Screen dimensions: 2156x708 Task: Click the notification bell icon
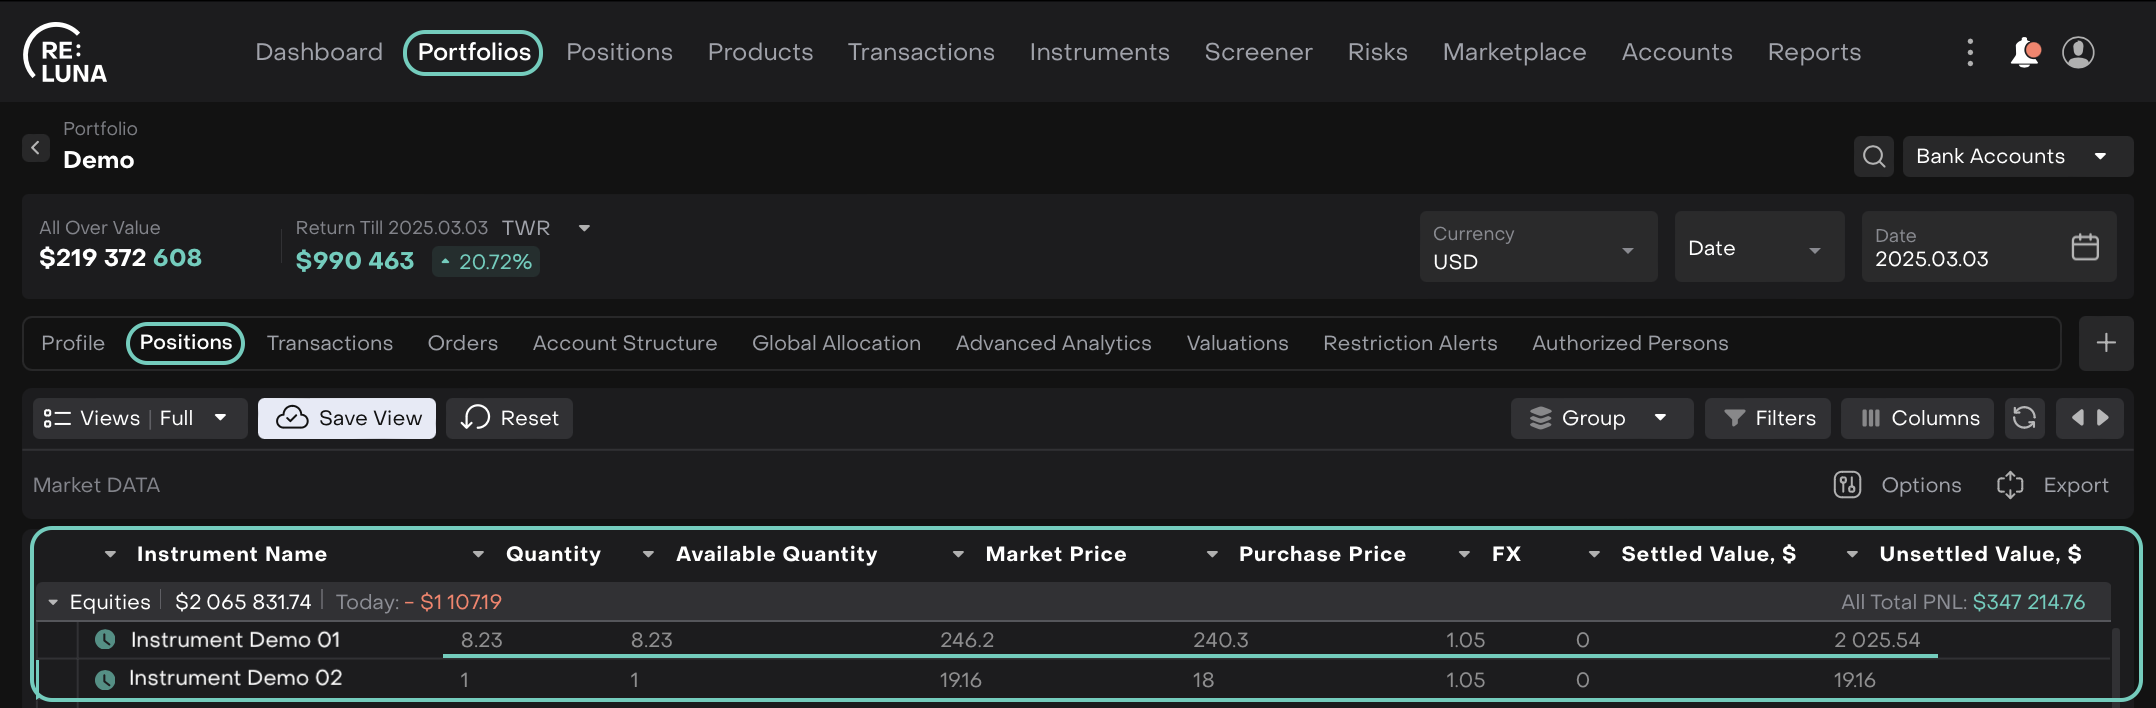[2024, 52]
